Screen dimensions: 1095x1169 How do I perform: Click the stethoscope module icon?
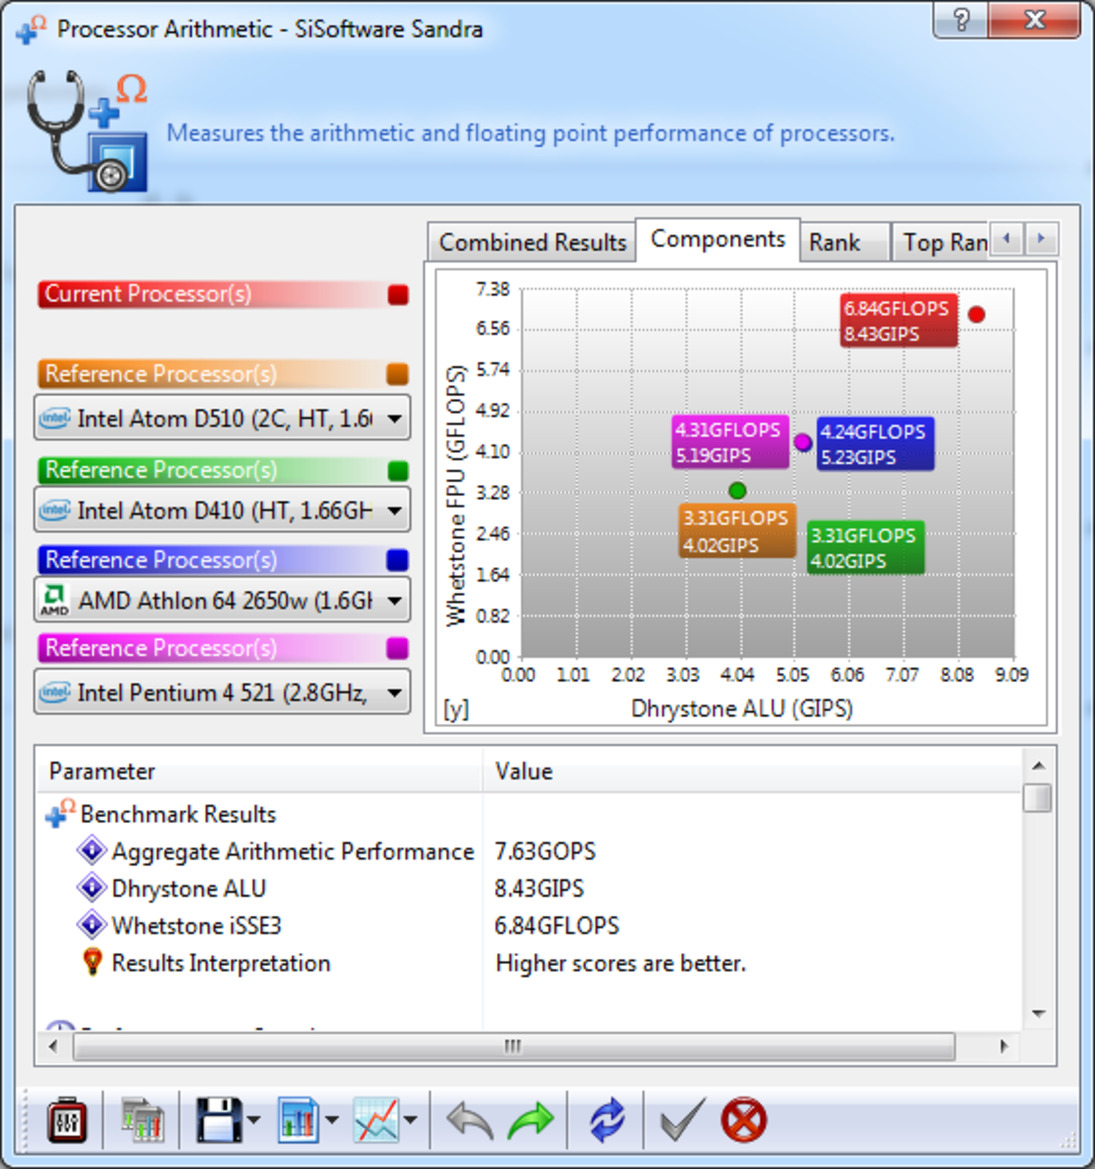(87, 130)
